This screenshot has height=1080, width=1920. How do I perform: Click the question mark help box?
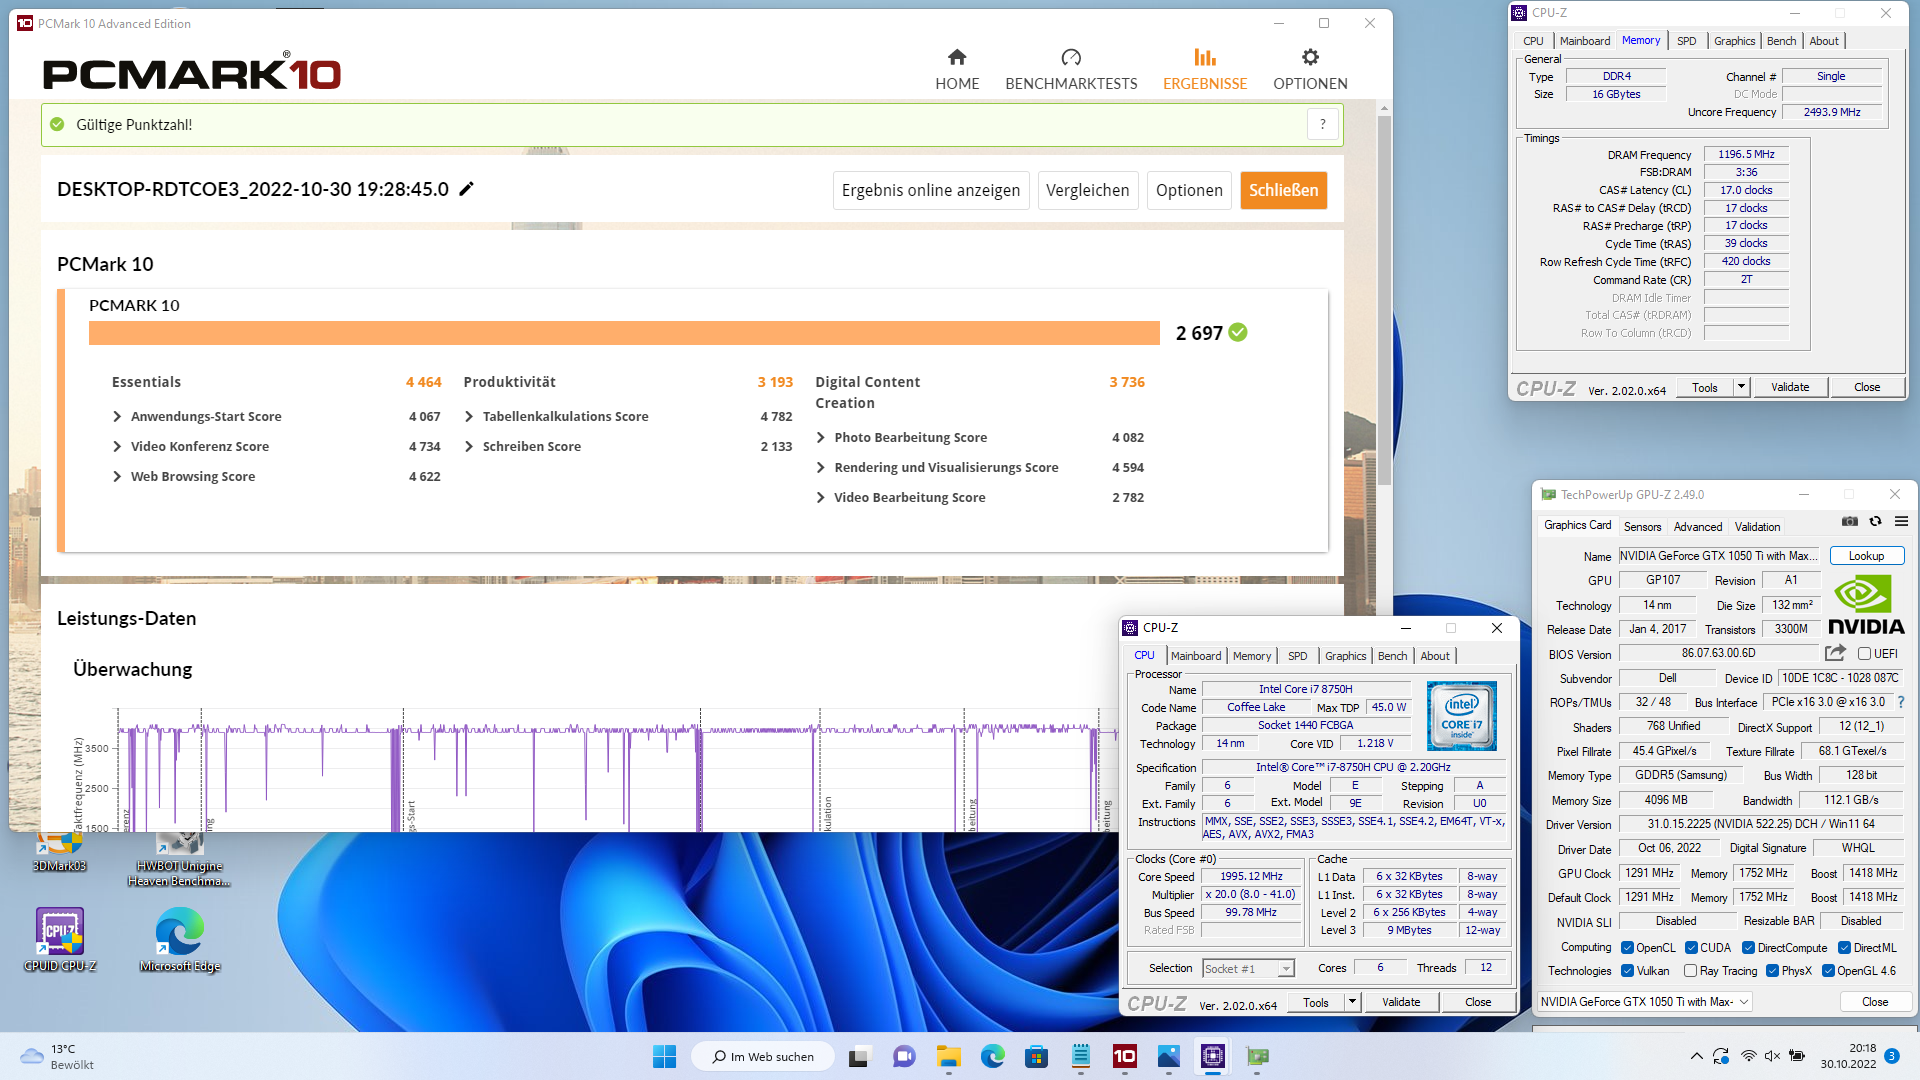point(1323,125)
